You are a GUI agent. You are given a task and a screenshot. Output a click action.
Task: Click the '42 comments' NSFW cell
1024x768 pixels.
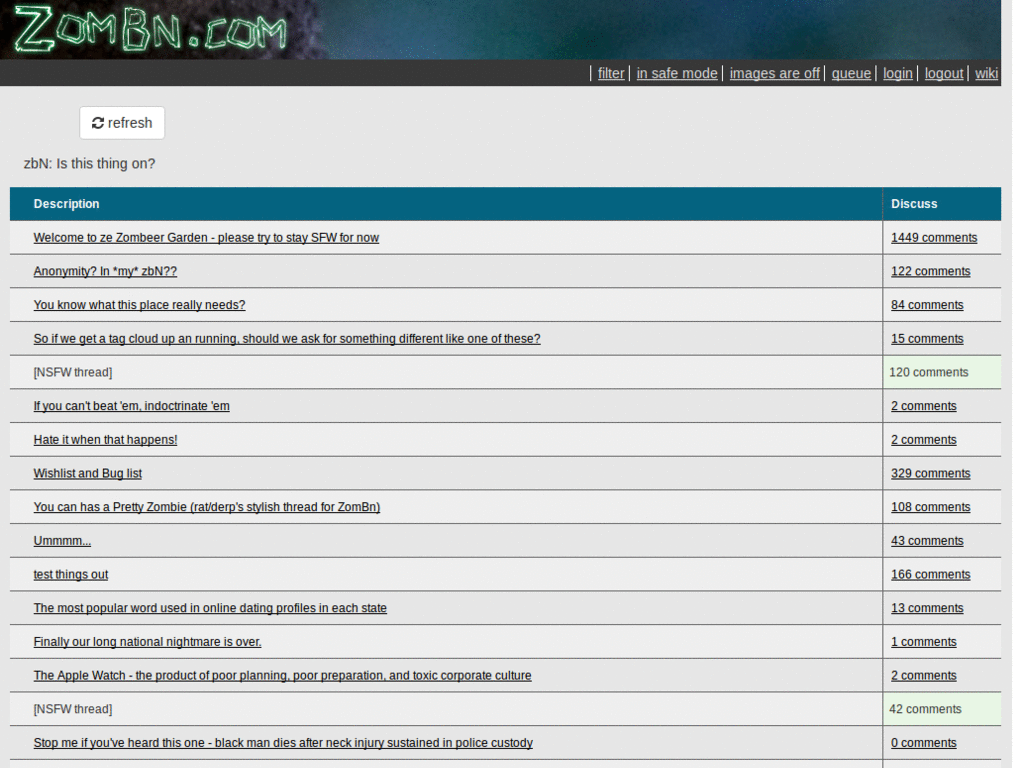pos(942,709)
